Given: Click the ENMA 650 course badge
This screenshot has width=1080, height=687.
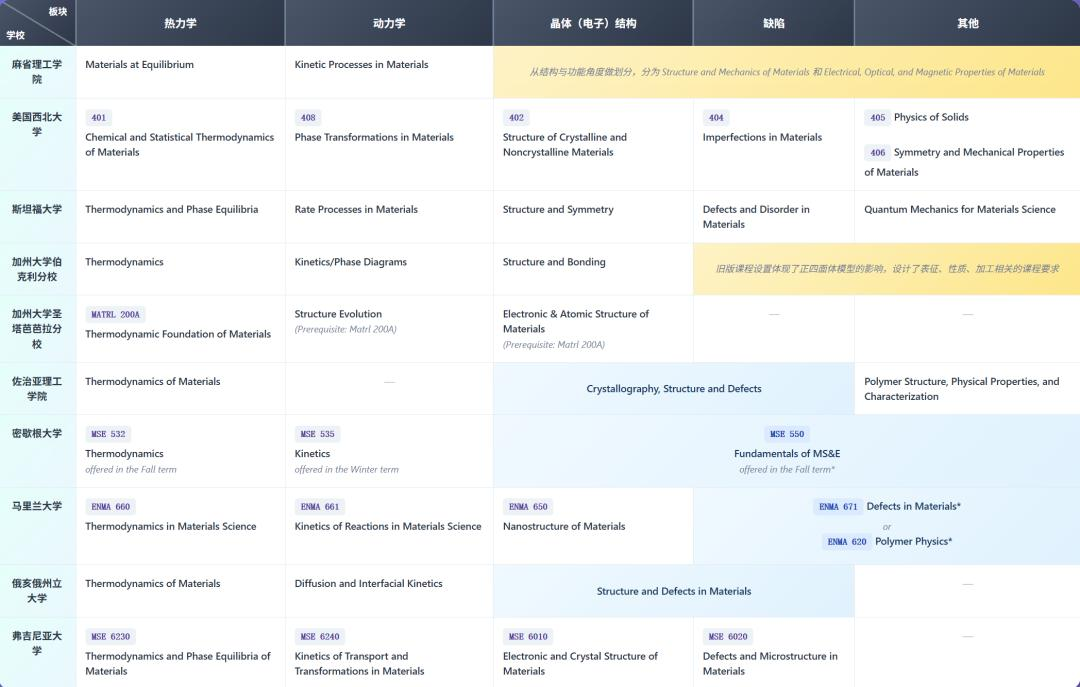Looking at the screenshot, I should coord(527,507).
